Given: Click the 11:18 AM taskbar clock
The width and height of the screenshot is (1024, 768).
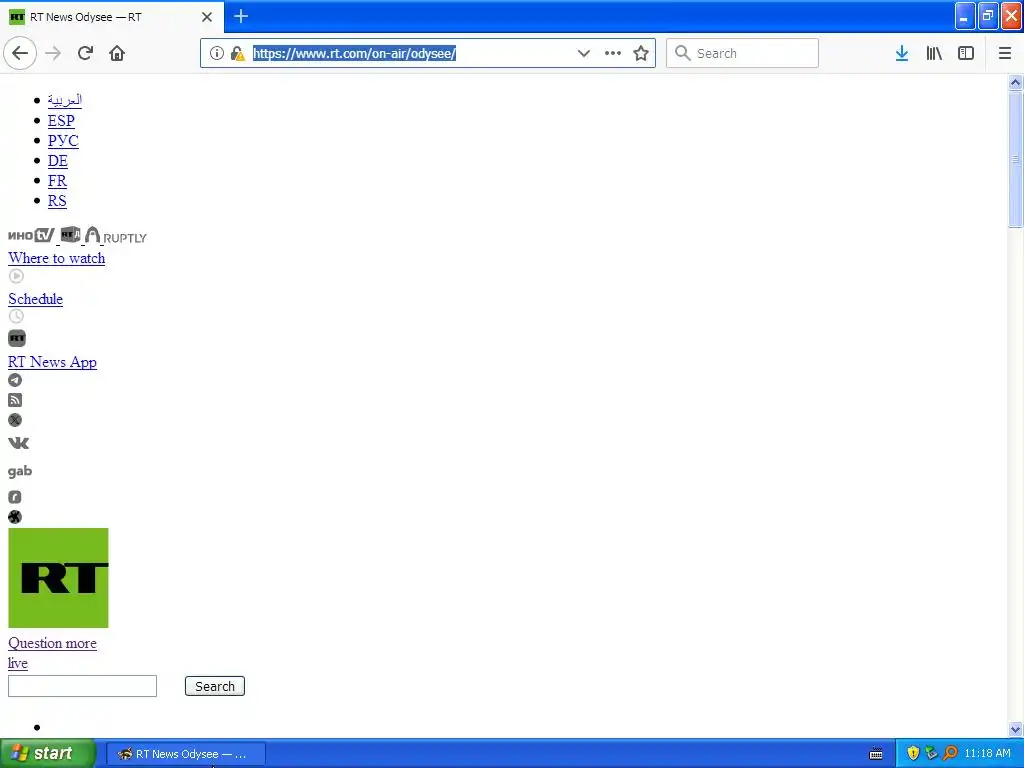Looking at the screenshot, I should tap(987, 754).
